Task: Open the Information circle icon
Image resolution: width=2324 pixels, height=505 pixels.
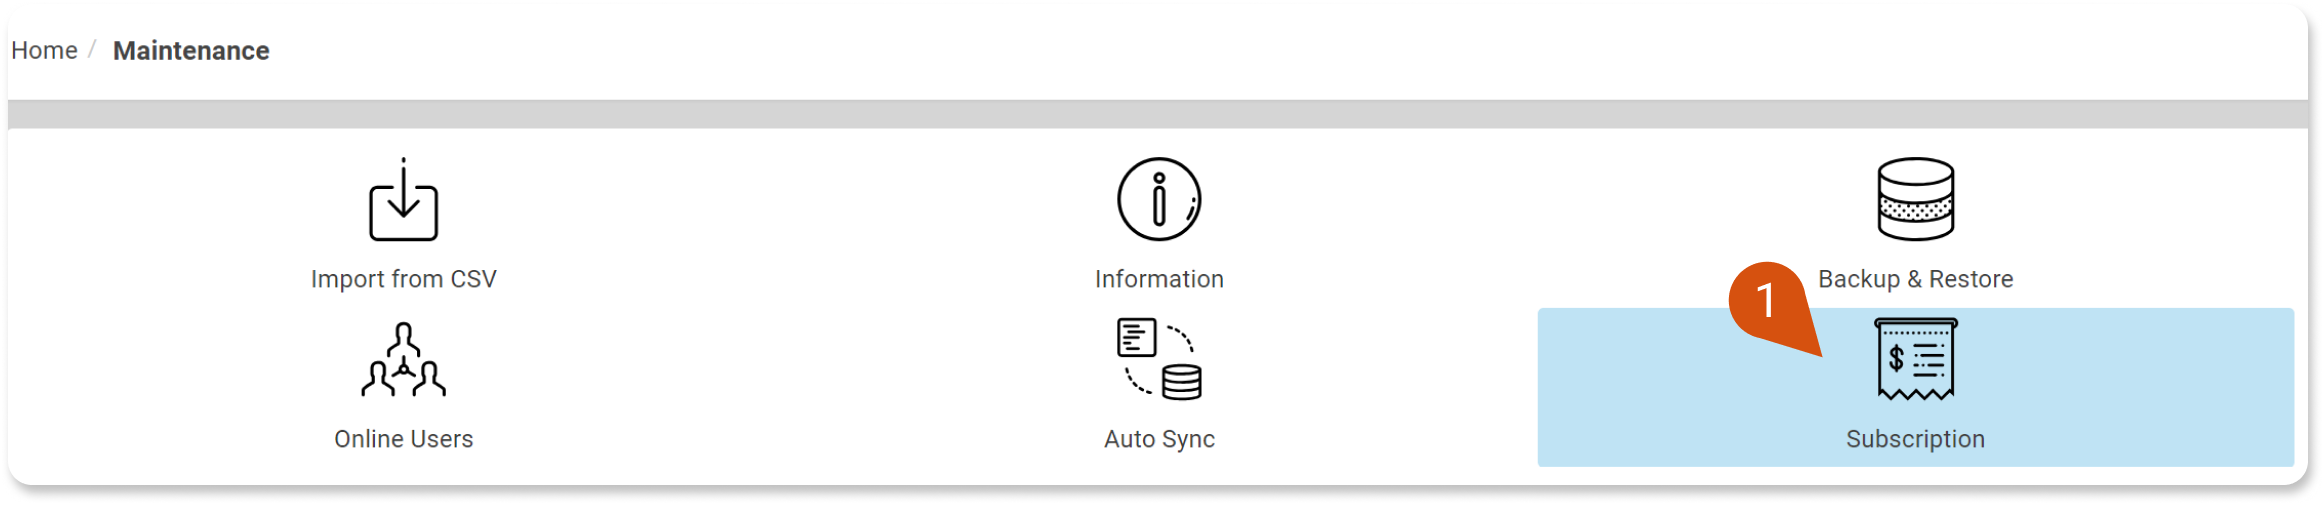Action: [1159, 199]
